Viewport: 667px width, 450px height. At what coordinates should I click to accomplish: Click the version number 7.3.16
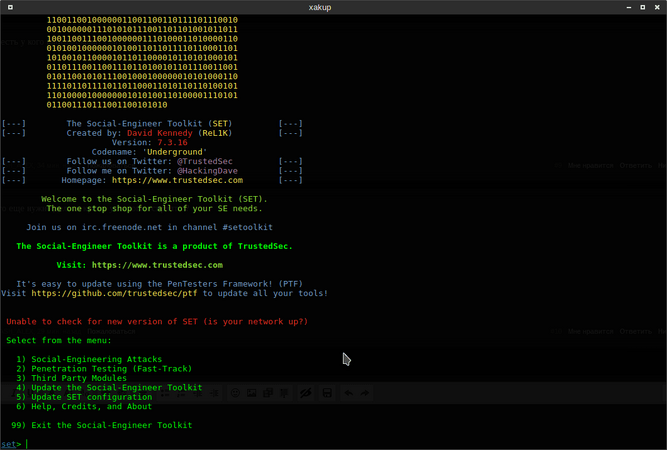(x=172, y=142)
